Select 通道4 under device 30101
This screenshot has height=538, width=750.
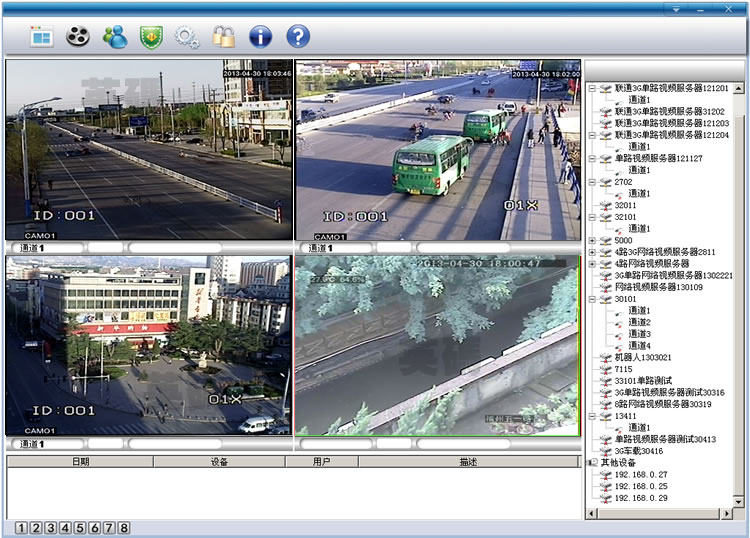(x=639, y=346)
